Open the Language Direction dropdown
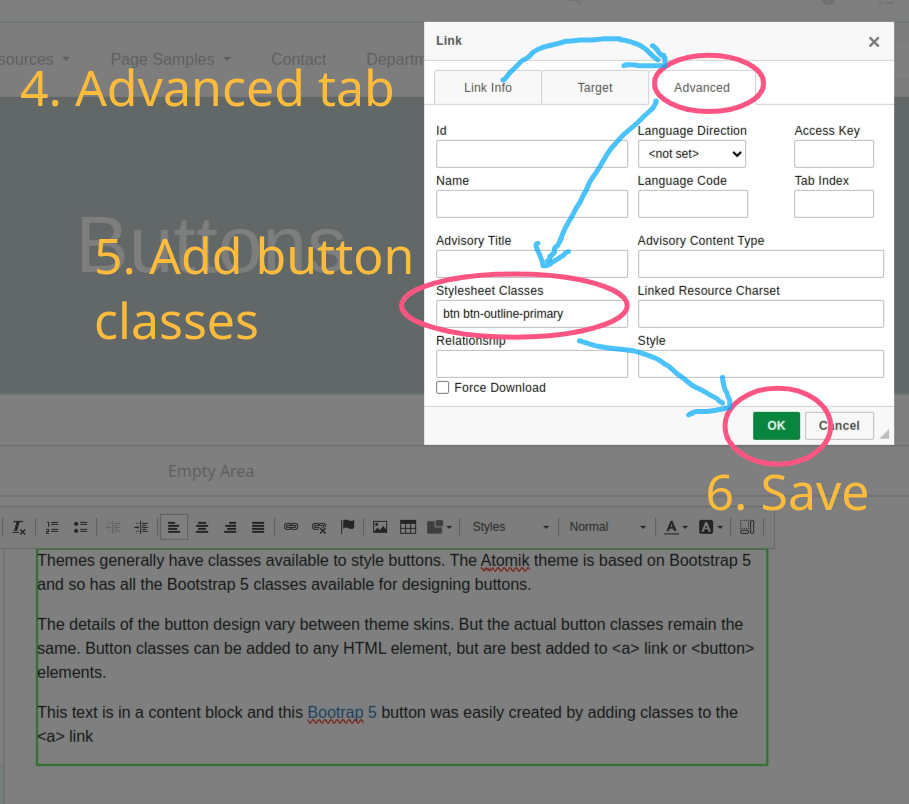The image size is (909, 804). (x=692, y=154)
